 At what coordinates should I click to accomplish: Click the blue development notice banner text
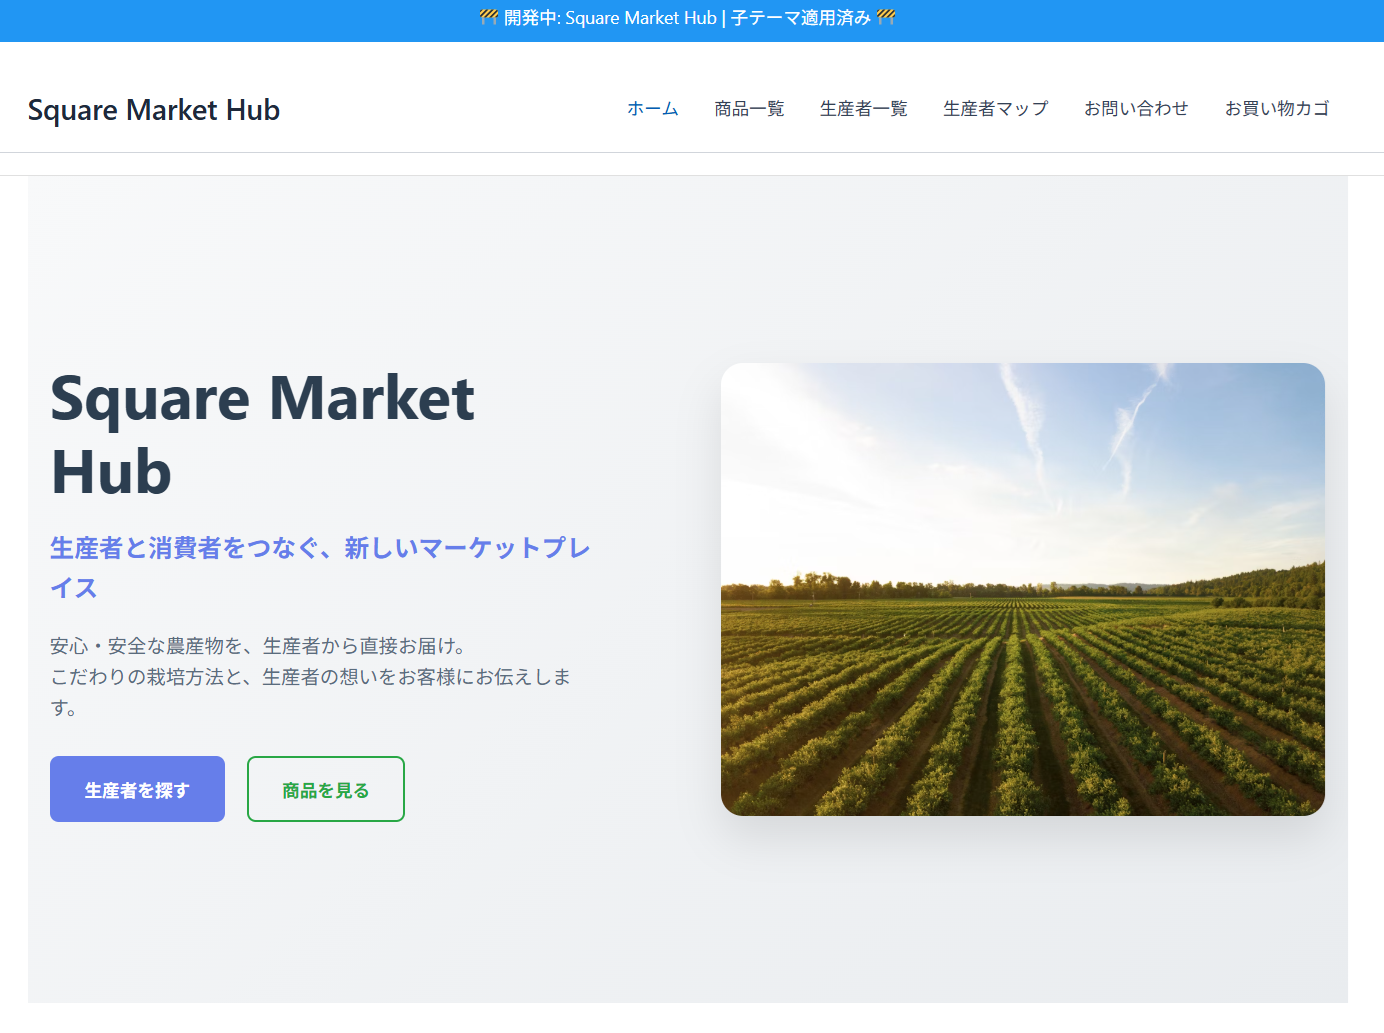pyautogui.click(x=687, y=18)
